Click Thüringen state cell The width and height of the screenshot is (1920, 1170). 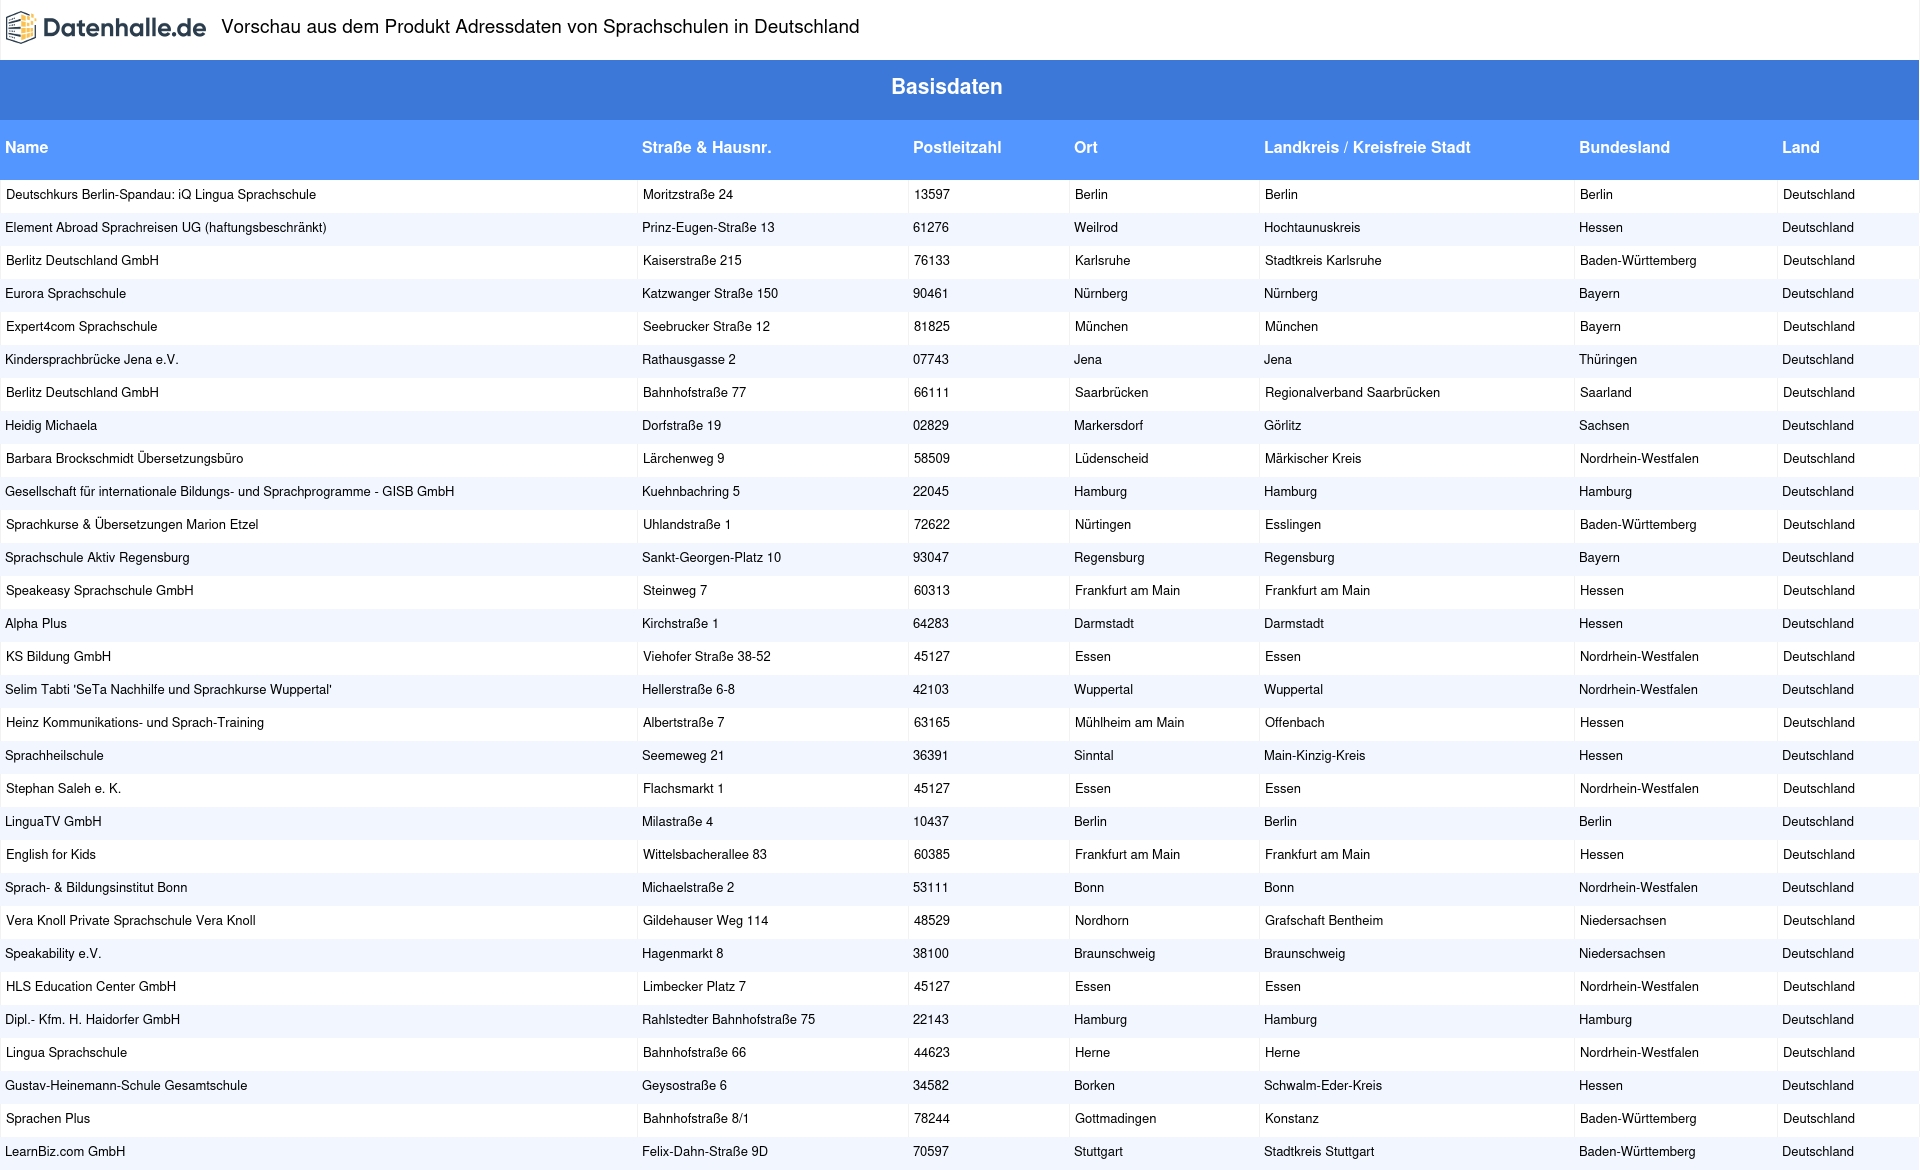(1608, 360)
